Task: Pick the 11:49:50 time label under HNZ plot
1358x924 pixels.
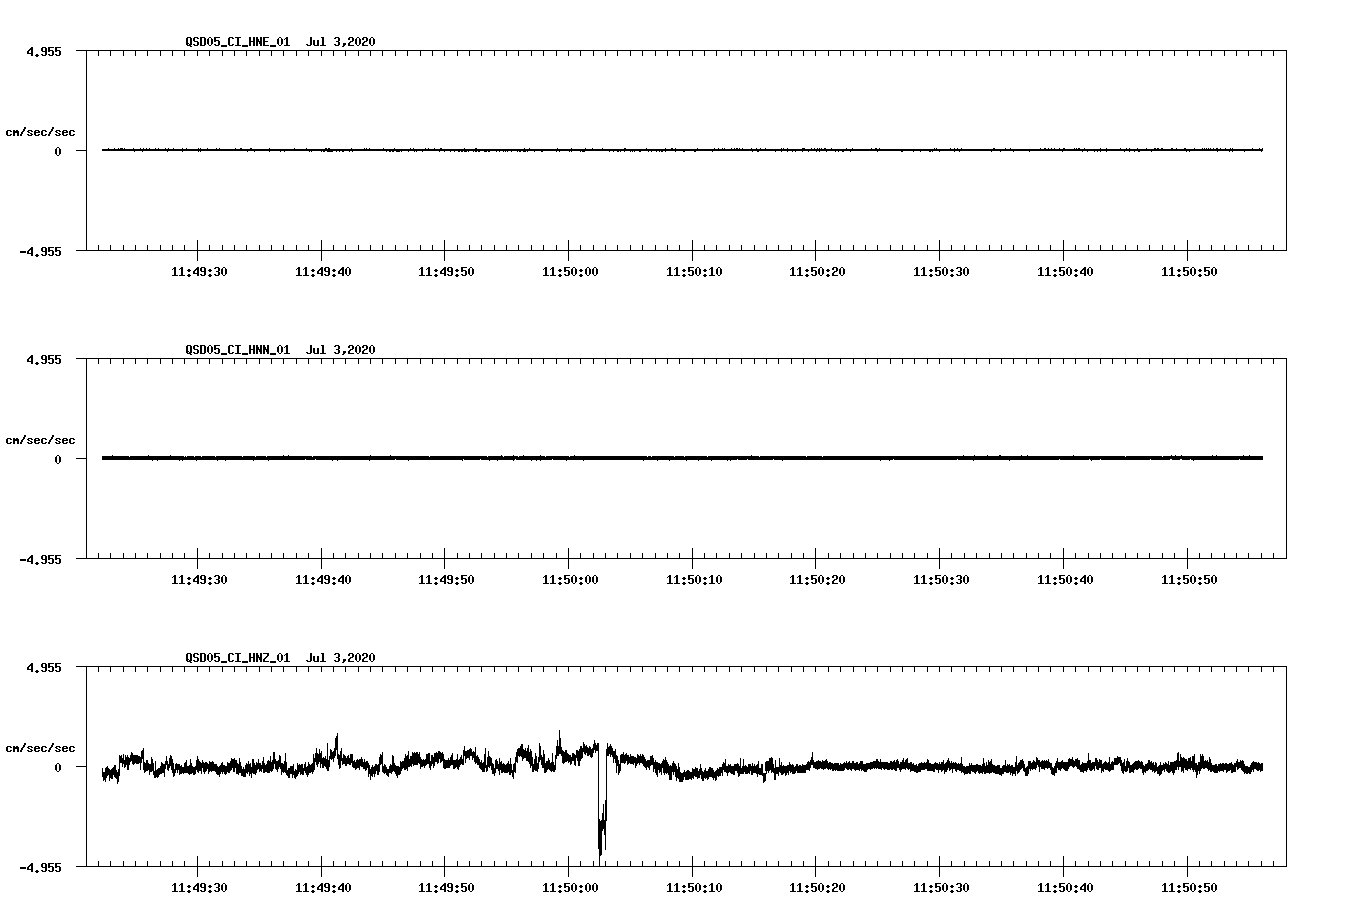Action: click(x=446, y=888)
